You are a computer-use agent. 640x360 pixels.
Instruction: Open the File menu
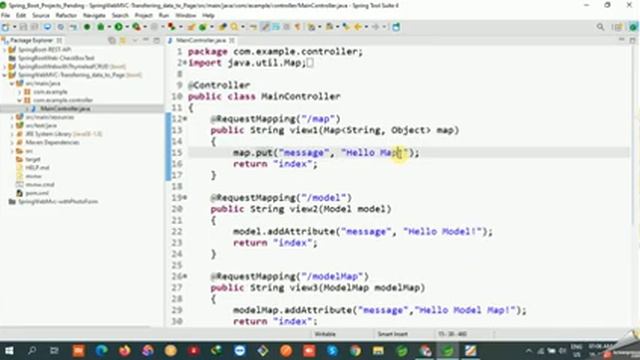pos(5,16)
